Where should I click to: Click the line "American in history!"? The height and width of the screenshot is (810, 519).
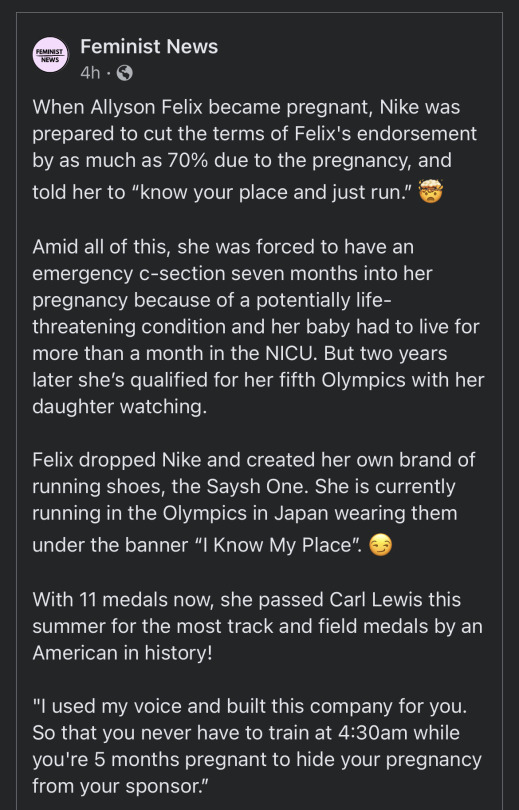(122, 653)
